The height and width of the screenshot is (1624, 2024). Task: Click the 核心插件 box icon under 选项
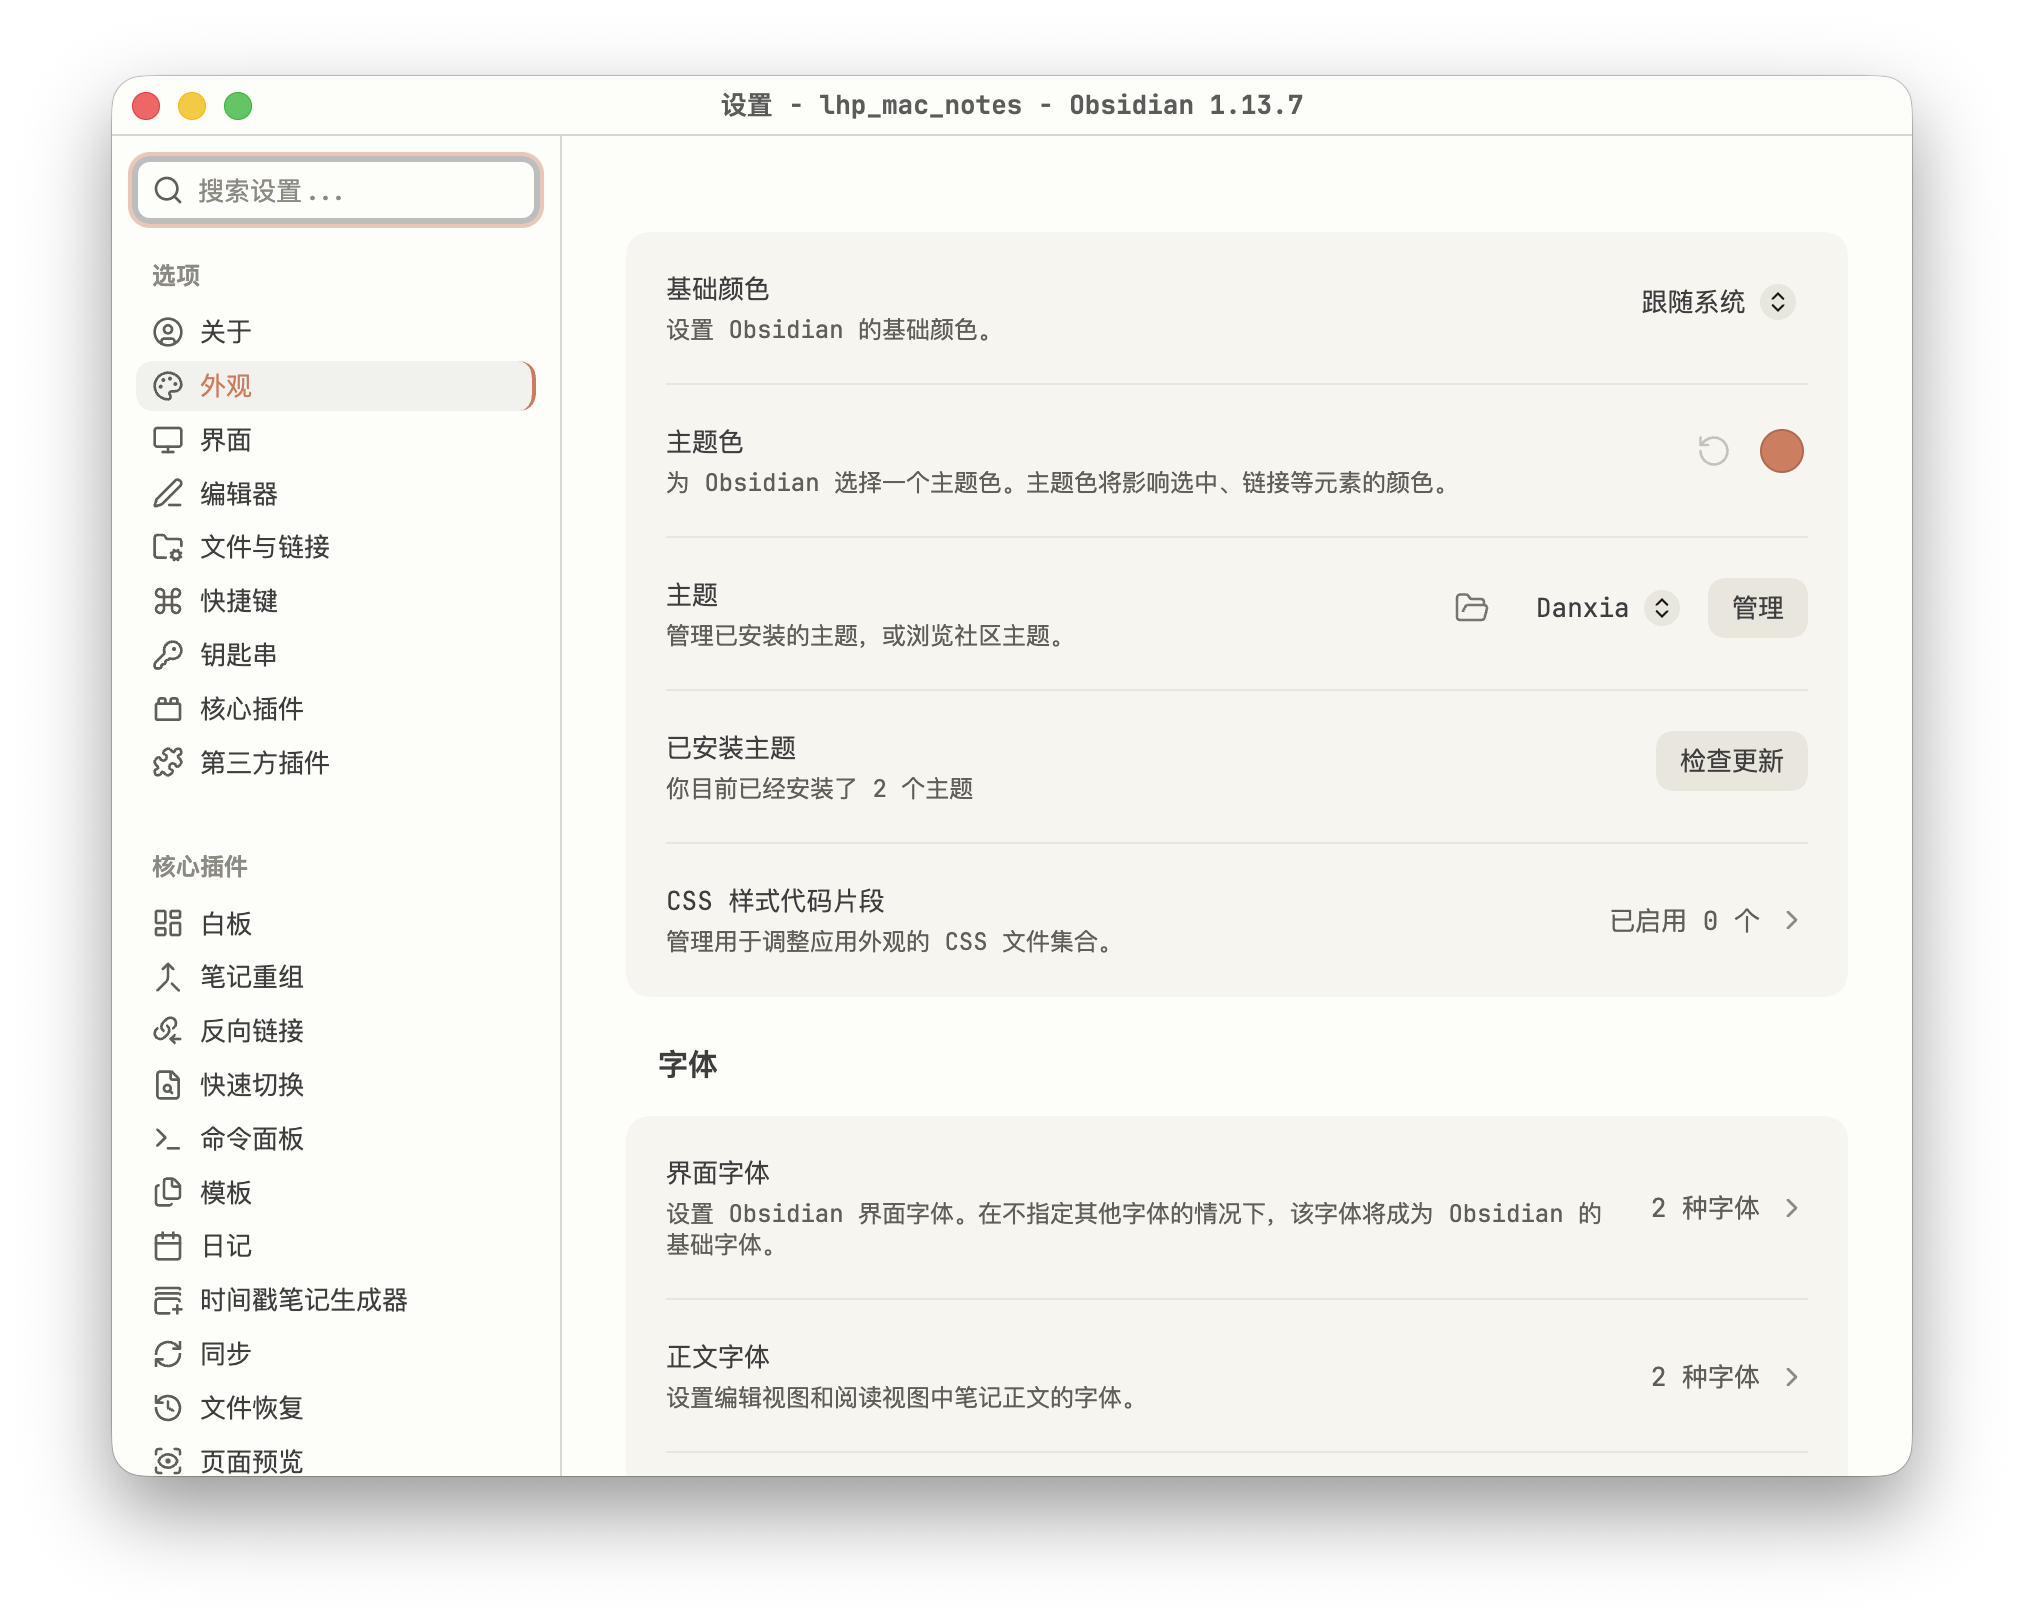pos(168,709)
